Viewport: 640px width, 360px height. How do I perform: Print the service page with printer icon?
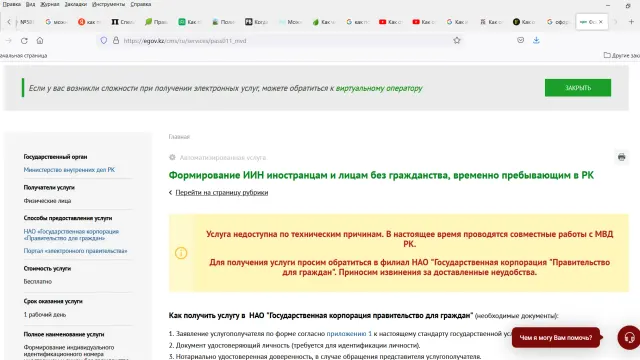click(x=621, y=157)
